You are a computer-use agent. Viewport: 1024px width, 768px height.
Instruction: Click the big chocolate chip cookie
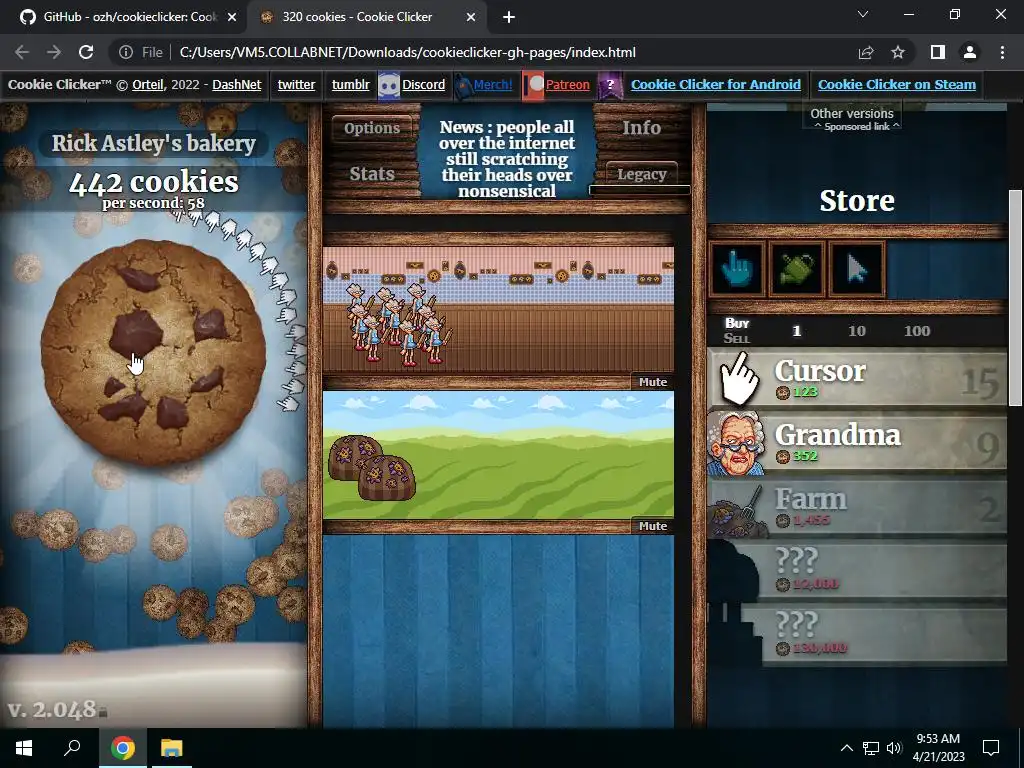153,353
